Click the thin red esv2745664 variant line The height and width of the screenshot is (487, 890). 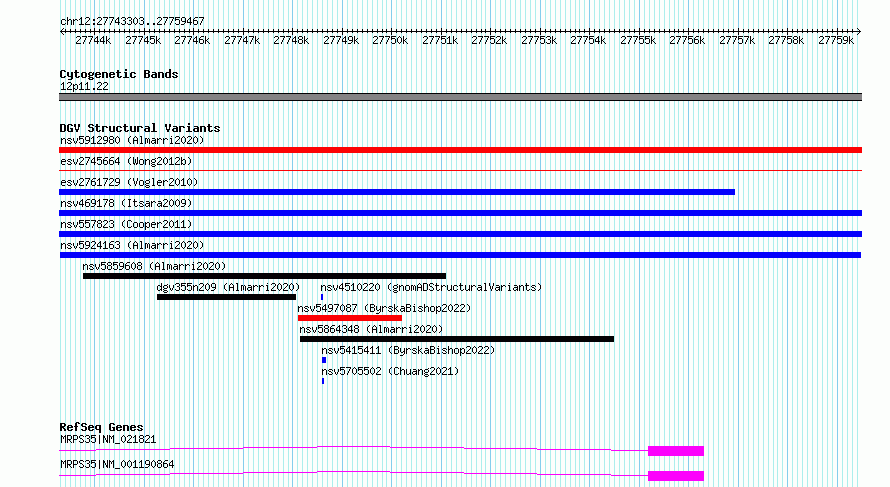460,170
